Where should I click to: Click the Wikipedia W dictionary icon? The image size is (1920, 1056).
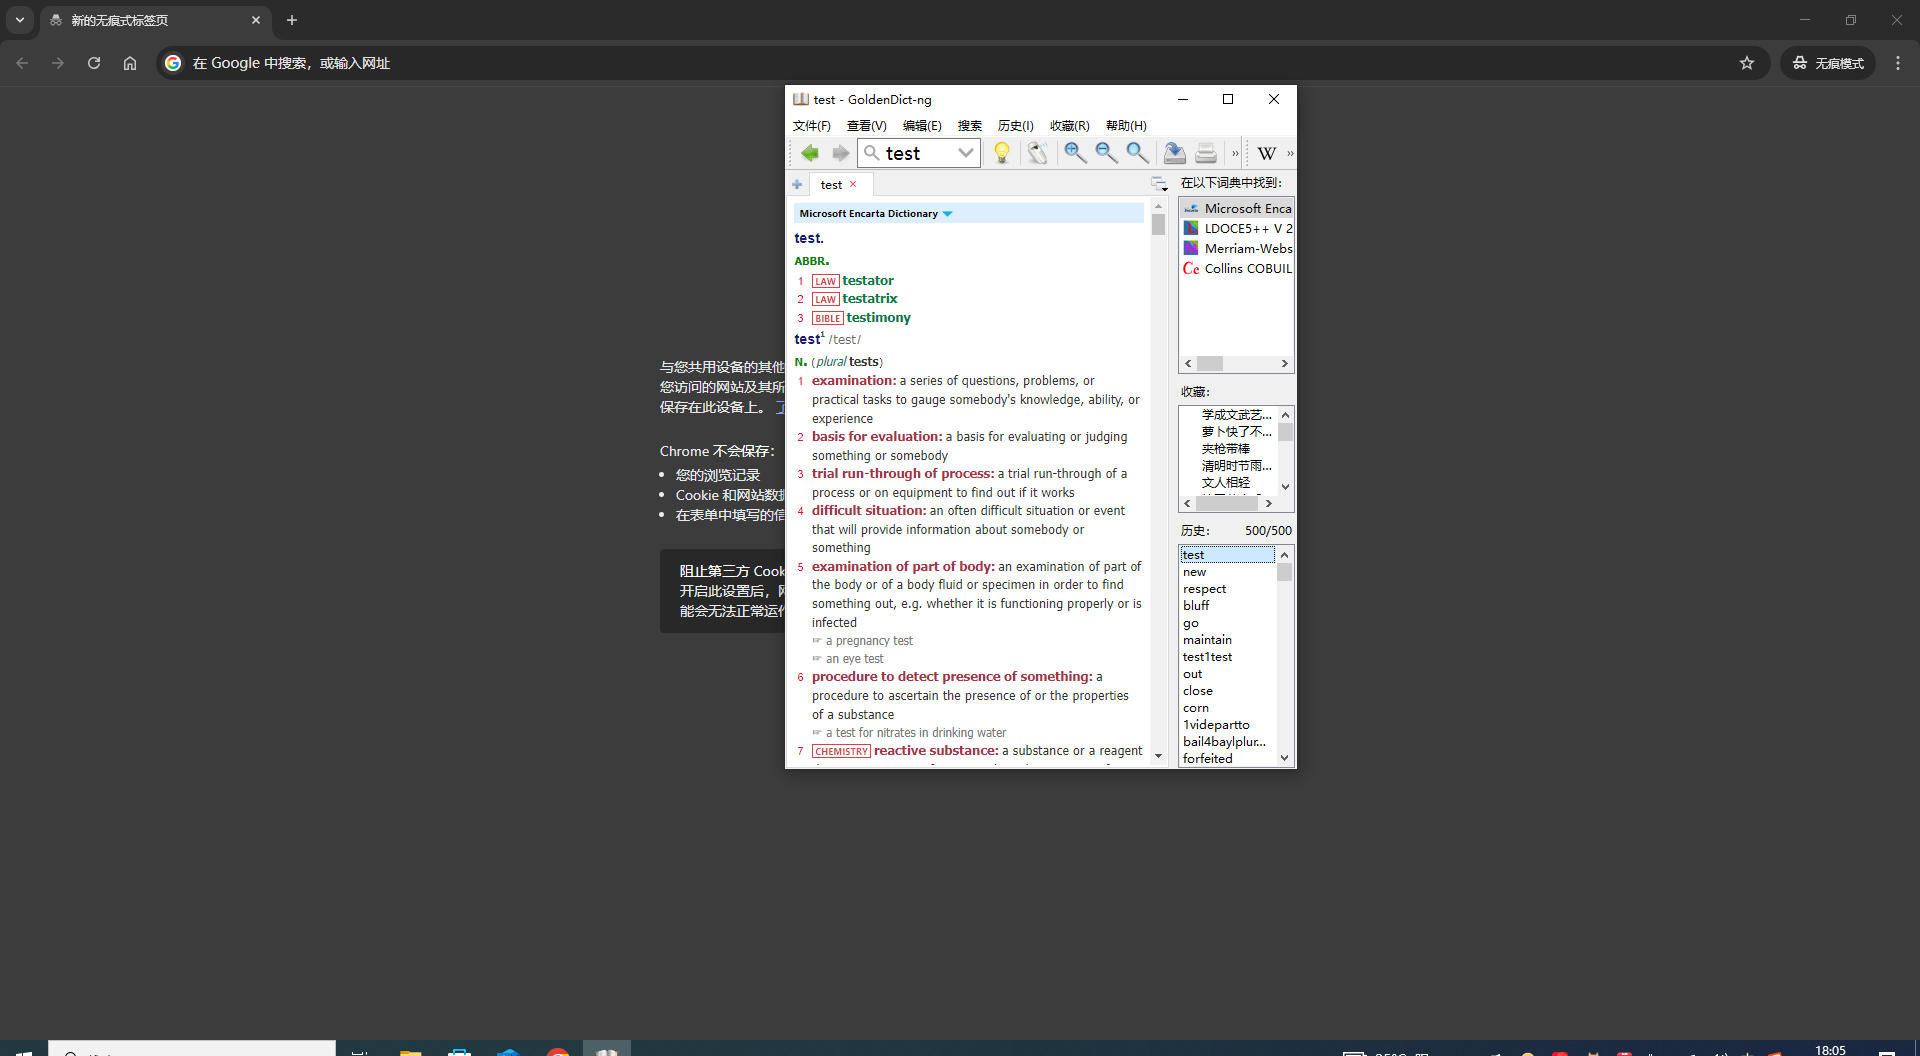(1267, 153)
